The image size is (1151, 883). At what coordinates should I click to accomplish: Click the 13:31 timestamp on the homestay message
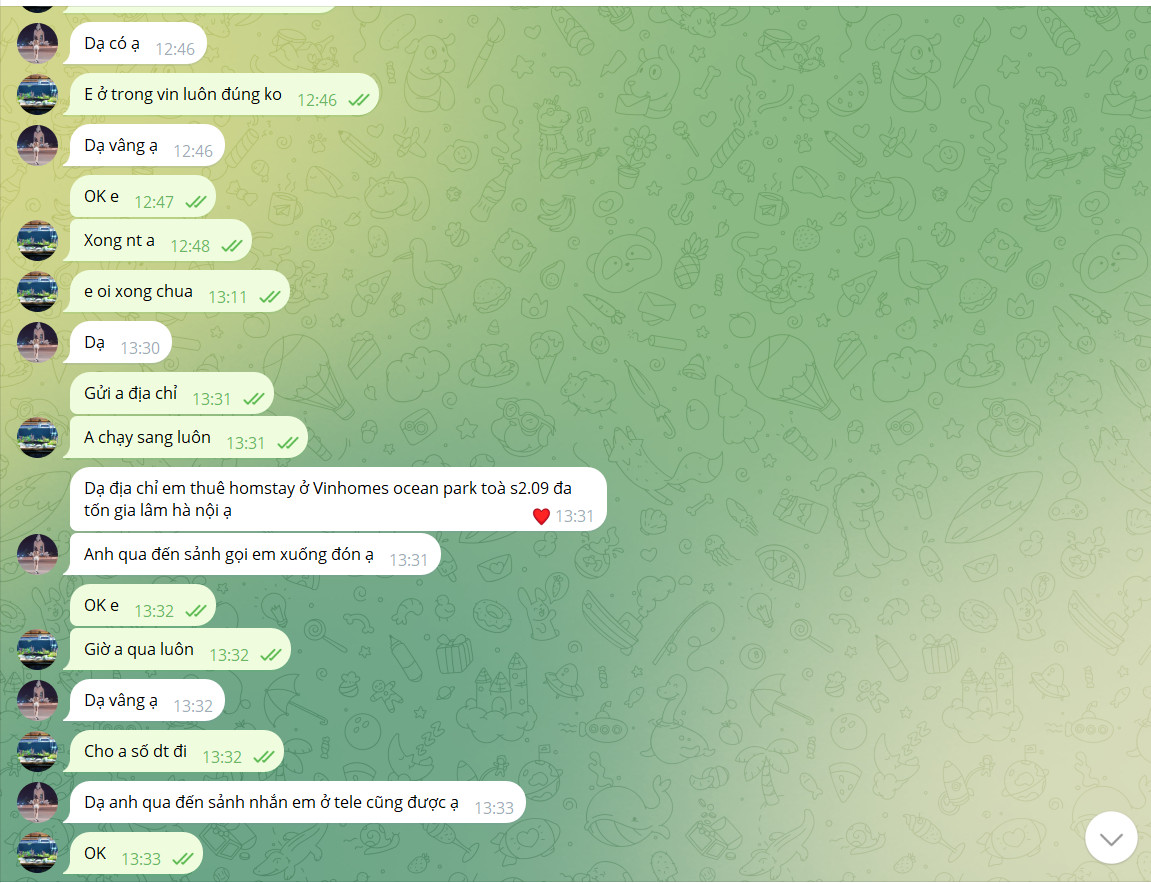click(x=574, y=516)
